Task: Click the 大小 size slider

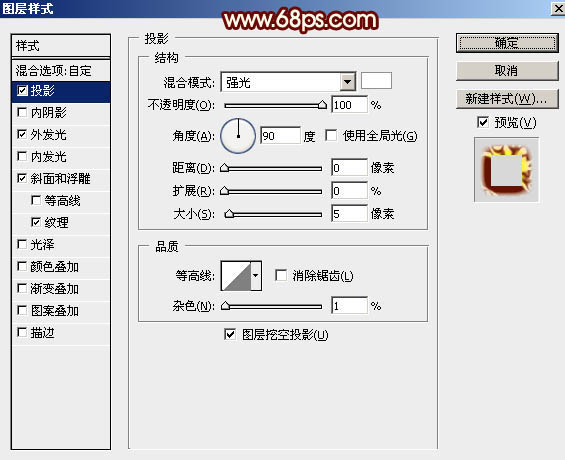Action: pyautogui.click(x=273, y=214)
